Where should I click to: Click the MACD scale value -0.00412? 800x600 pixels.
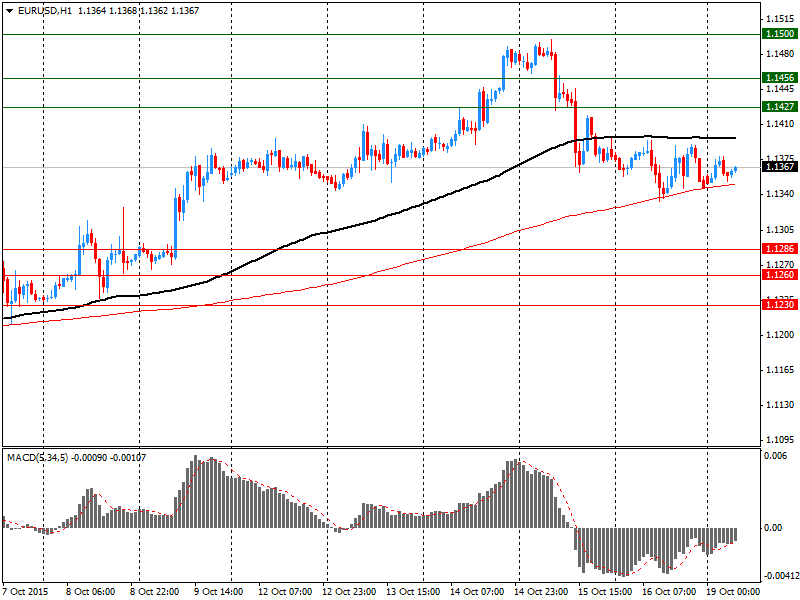click(x=780, y=577)
